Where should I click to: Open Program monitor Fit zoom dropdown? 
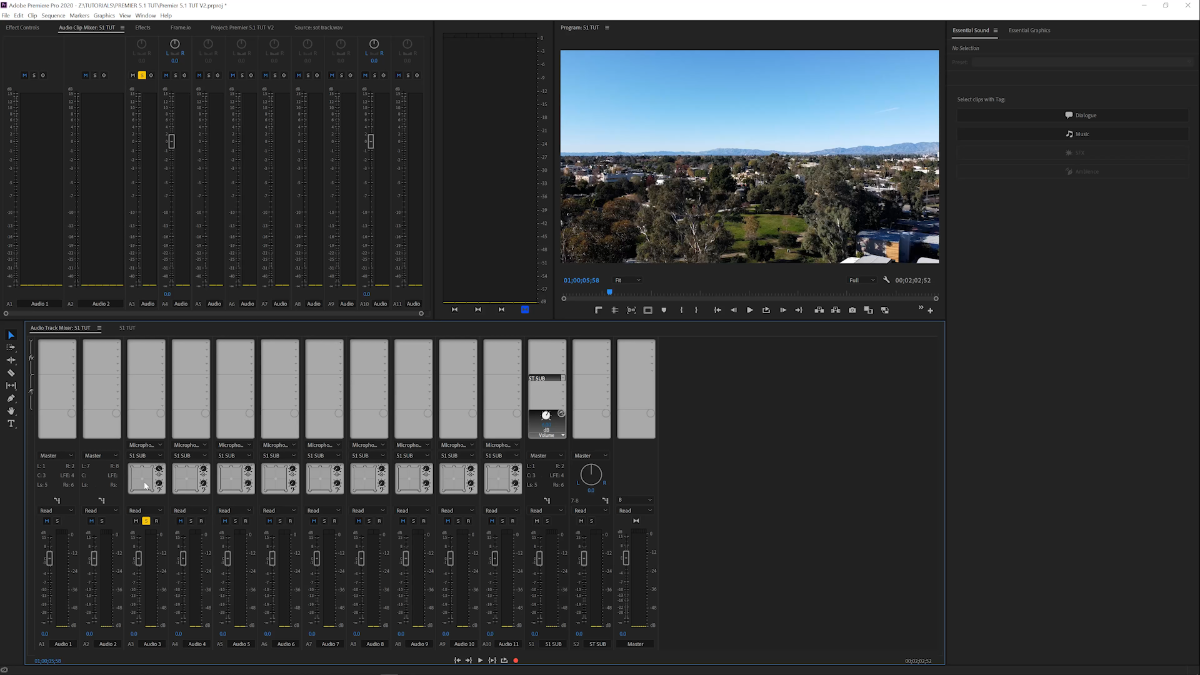point(626,280)
